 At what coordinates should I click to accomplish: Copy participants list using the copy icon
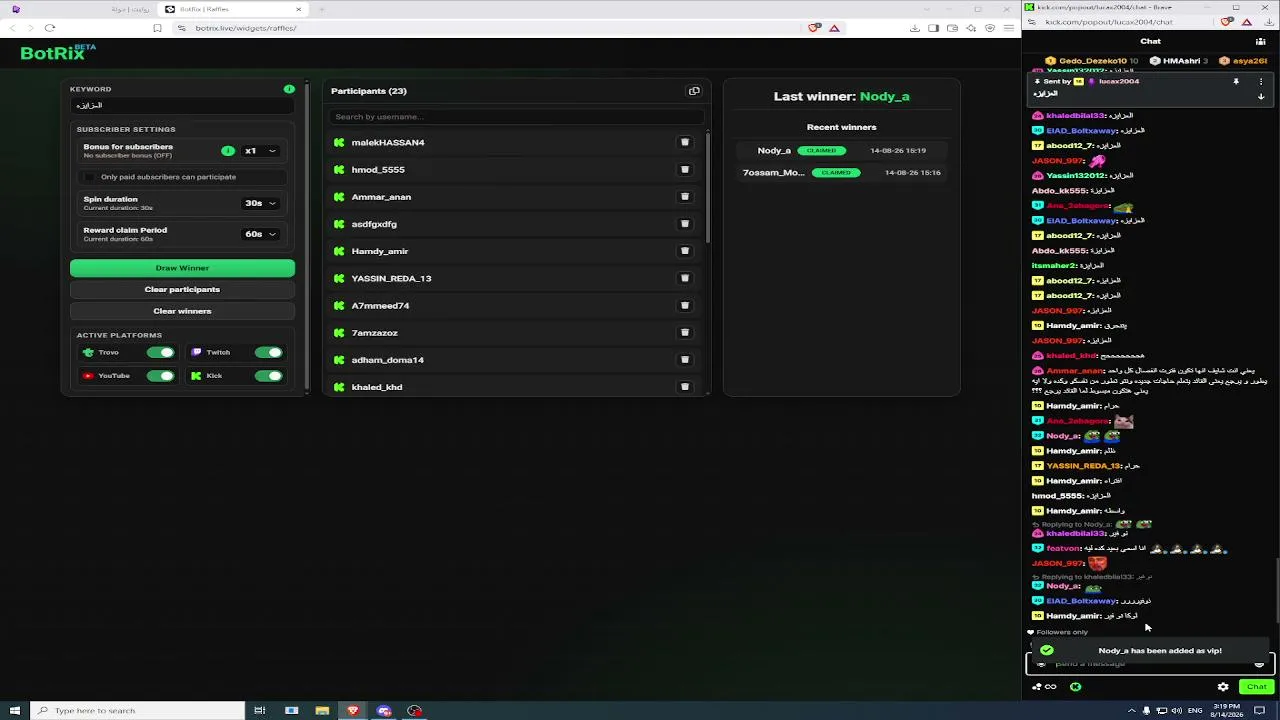[694, 91]
